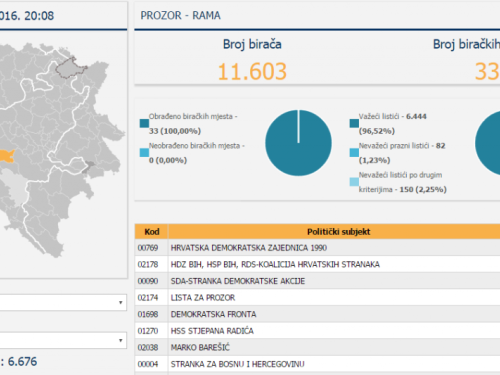Click the orange highlighted municipality on map

pos(6,156)
